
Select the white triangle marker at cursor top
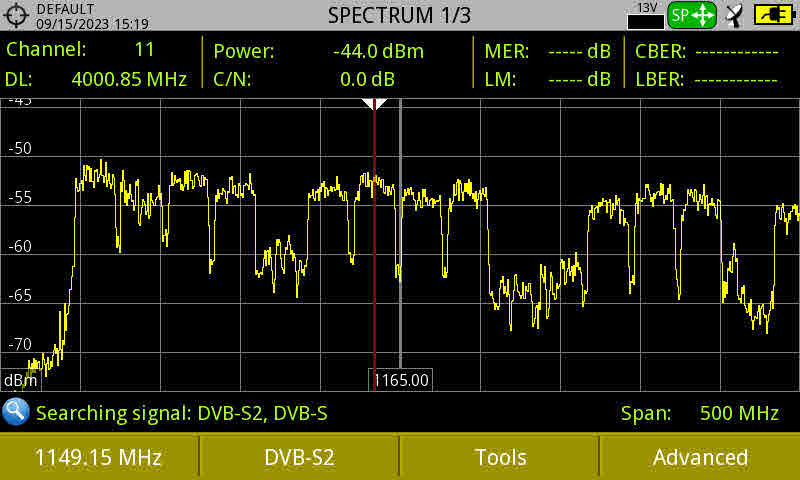click(x=374, y=104)
